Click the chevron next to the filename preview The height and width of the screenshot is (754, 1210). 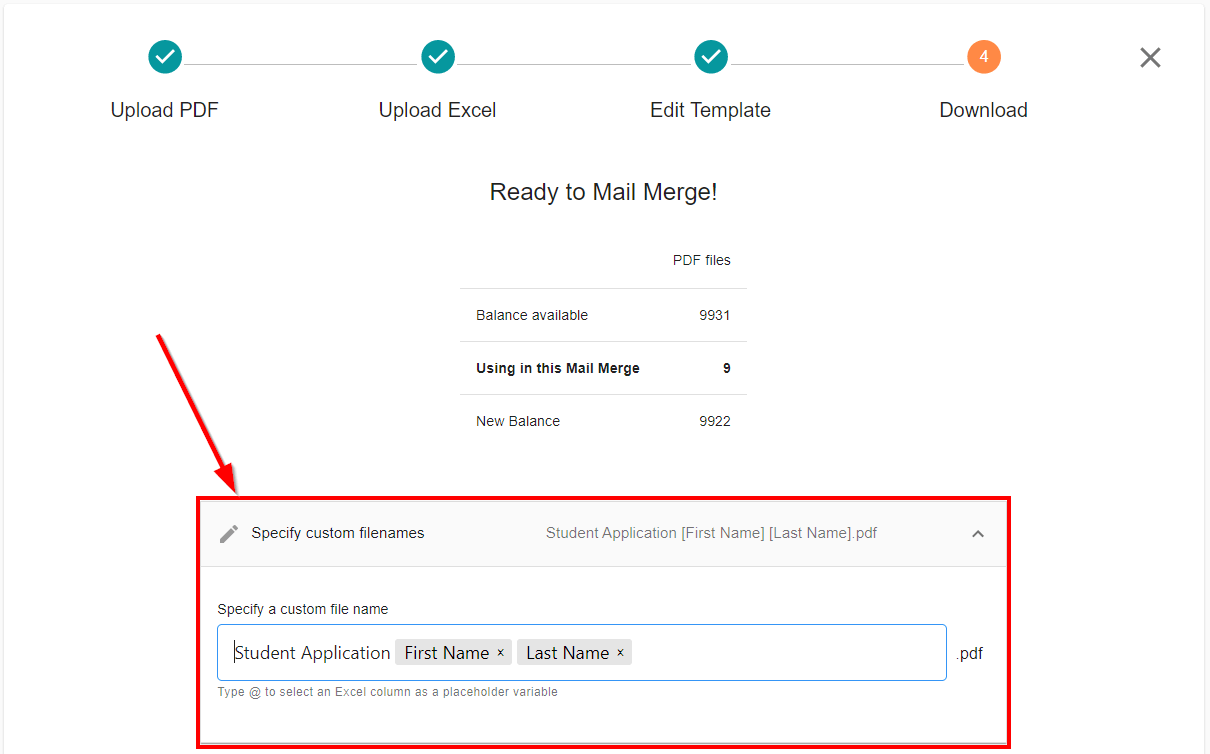click(978, 534)
